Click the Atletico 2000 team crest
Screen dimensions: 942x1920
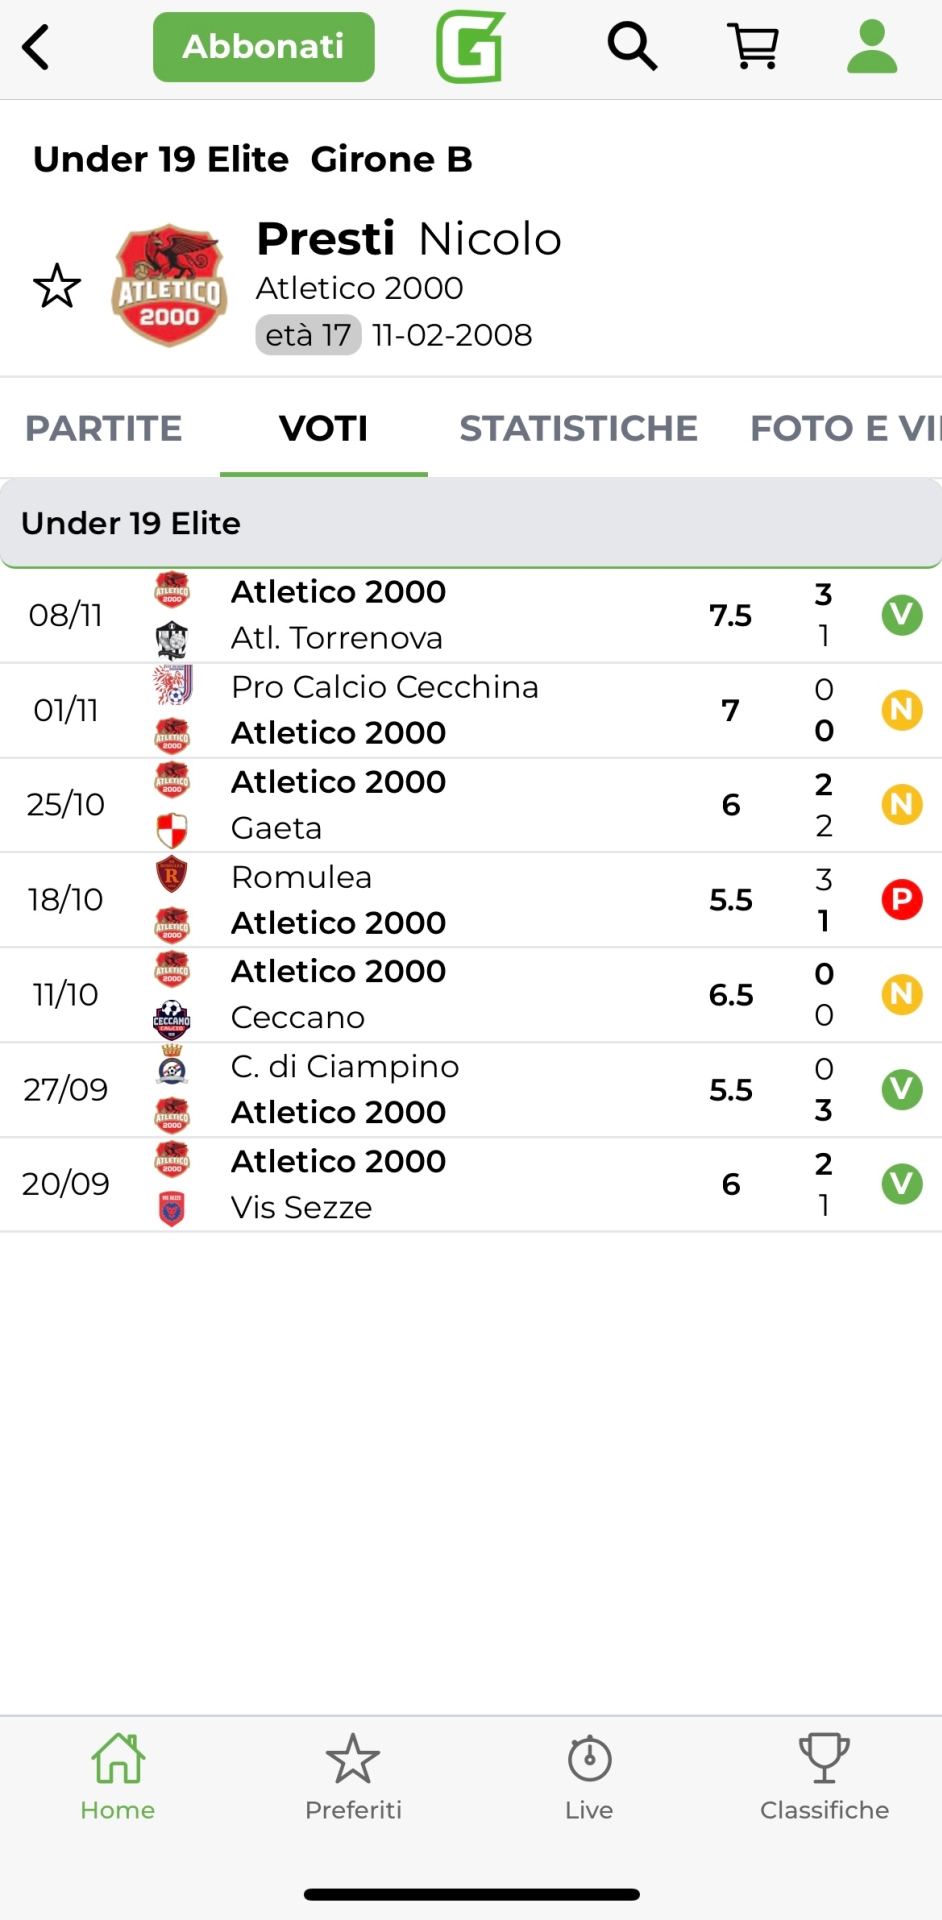[x=169, y=285]
